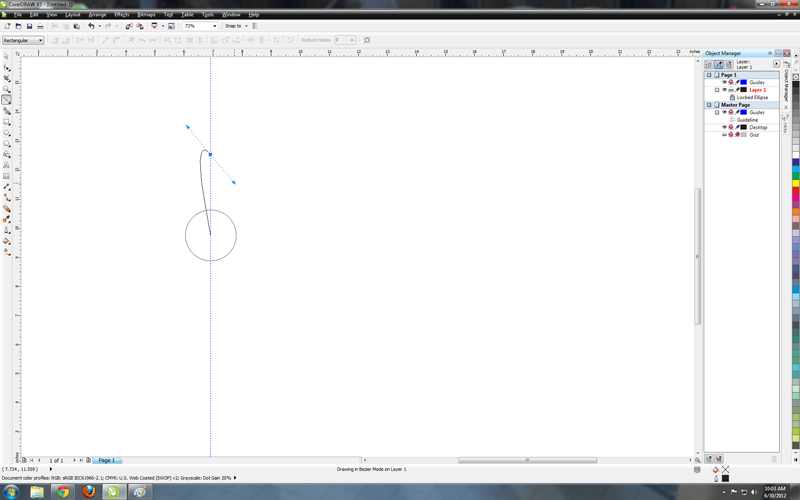Select the Dimension tool
This screenshot has width=800, height=500.
tap(7, 187)
